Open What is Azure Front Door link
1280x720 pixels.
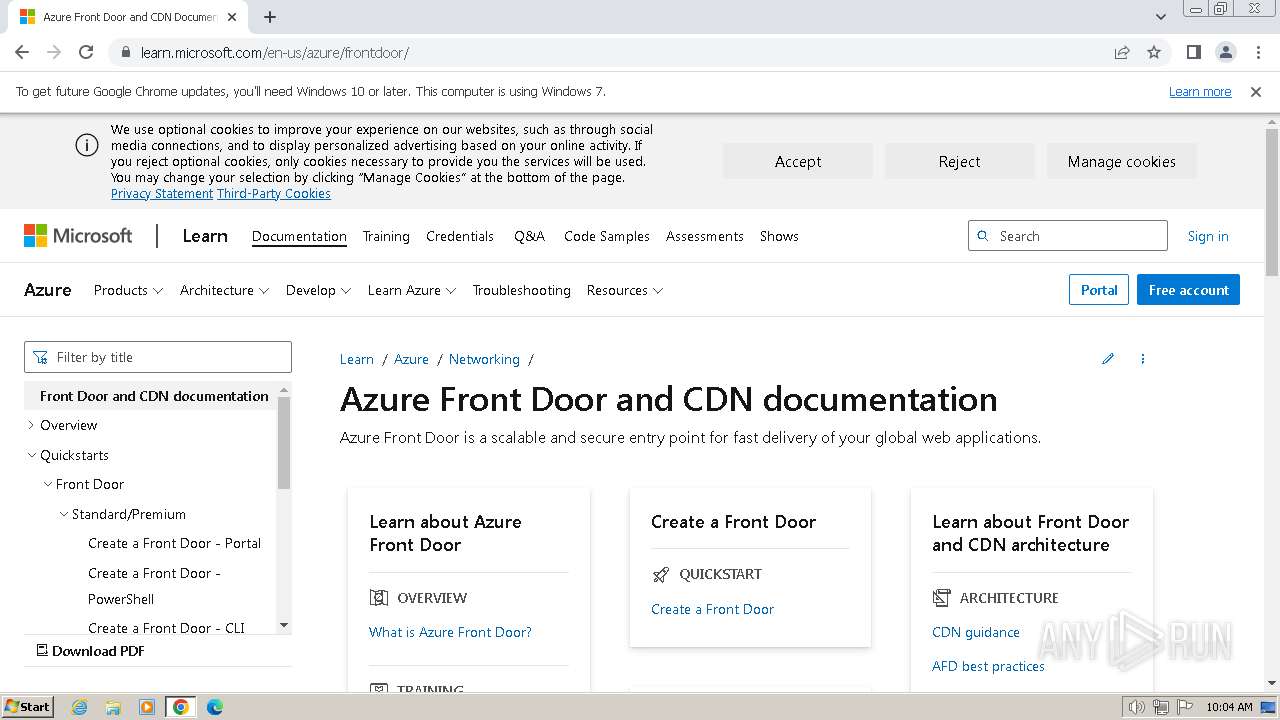click(x=450, y=632)
